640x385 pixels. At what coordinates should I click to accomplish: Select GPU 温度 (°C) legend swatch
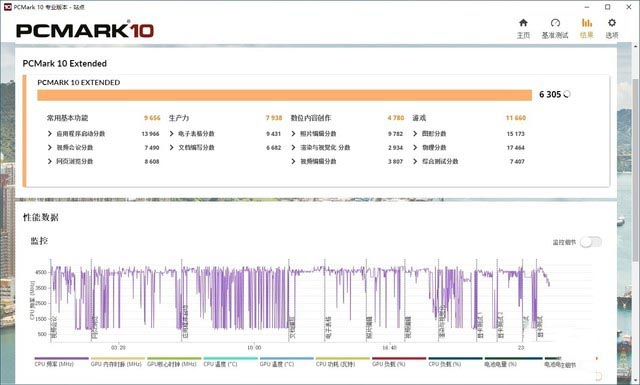coord(287,358)
